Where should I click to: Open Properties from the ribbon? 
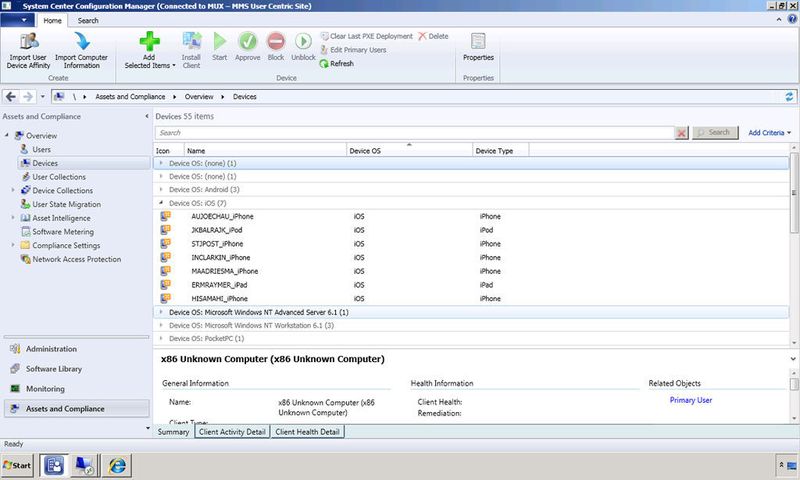(x=478, y=47)
